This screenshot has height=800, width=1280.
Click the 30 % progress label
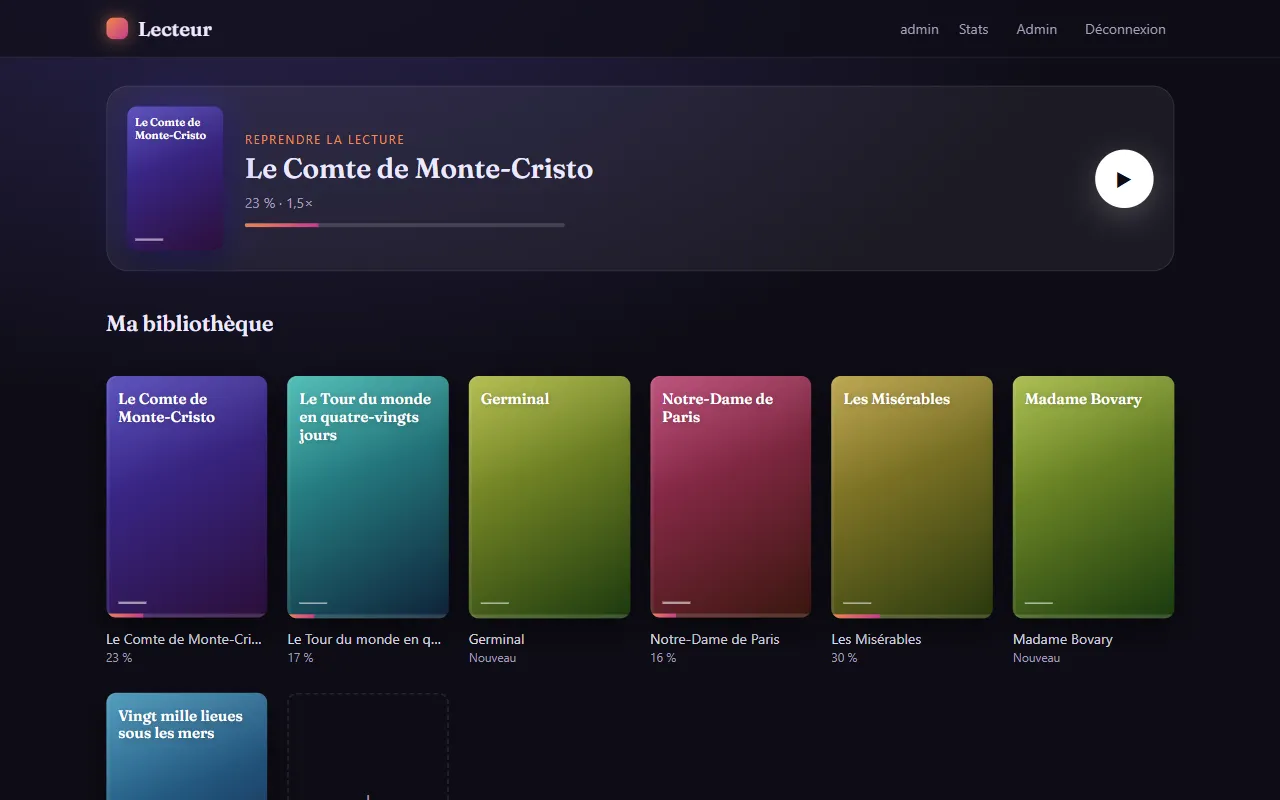[845, 658]
